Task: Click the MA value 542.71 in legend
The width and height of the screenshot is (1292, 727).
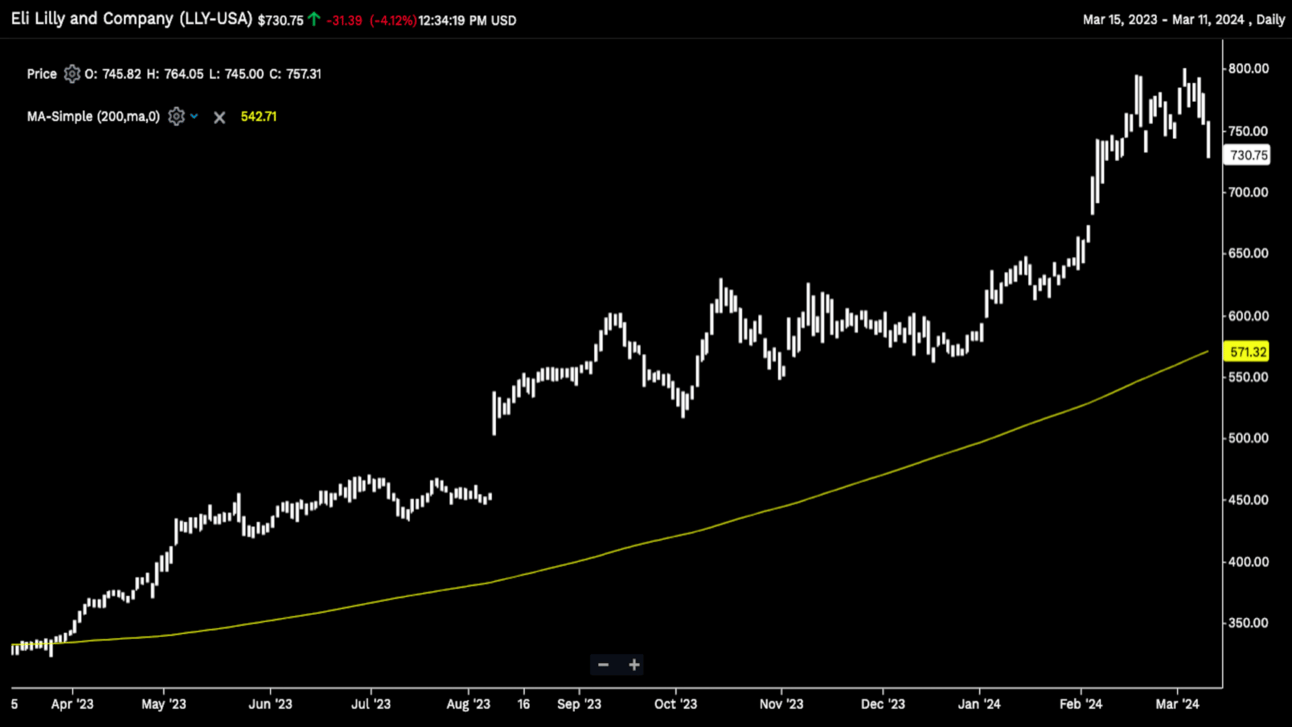Action: coord(259,117)
